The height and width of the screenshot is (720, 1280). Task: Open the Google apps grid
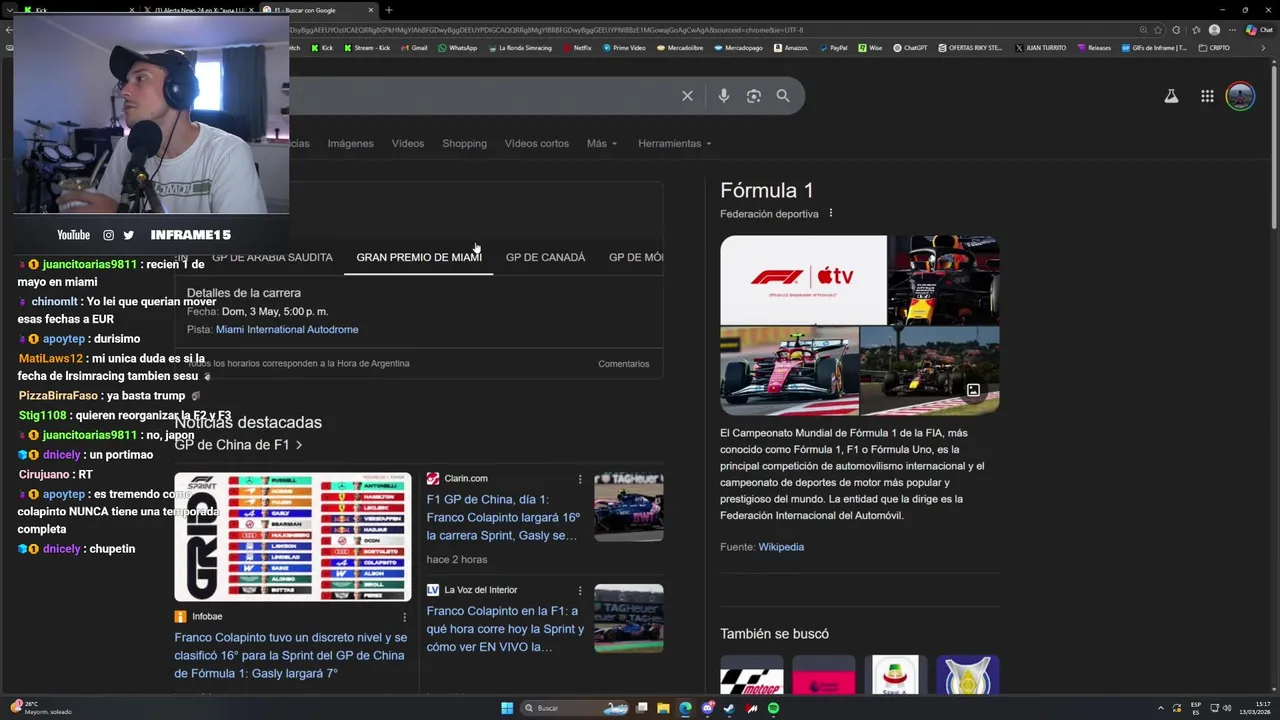point(1207,96)
